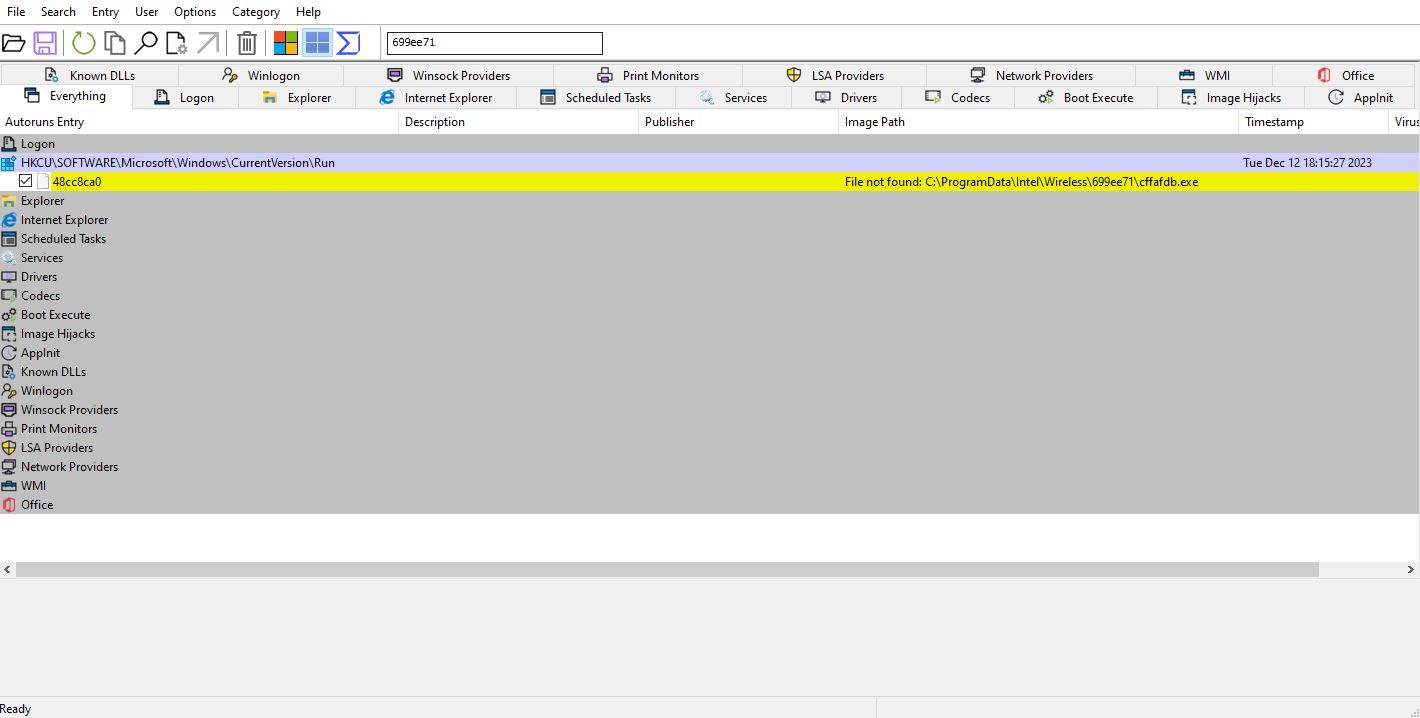Click the Jump to Entry arrow icon
The height and width of the screenshot is (718, 1420).
[207, 43]
